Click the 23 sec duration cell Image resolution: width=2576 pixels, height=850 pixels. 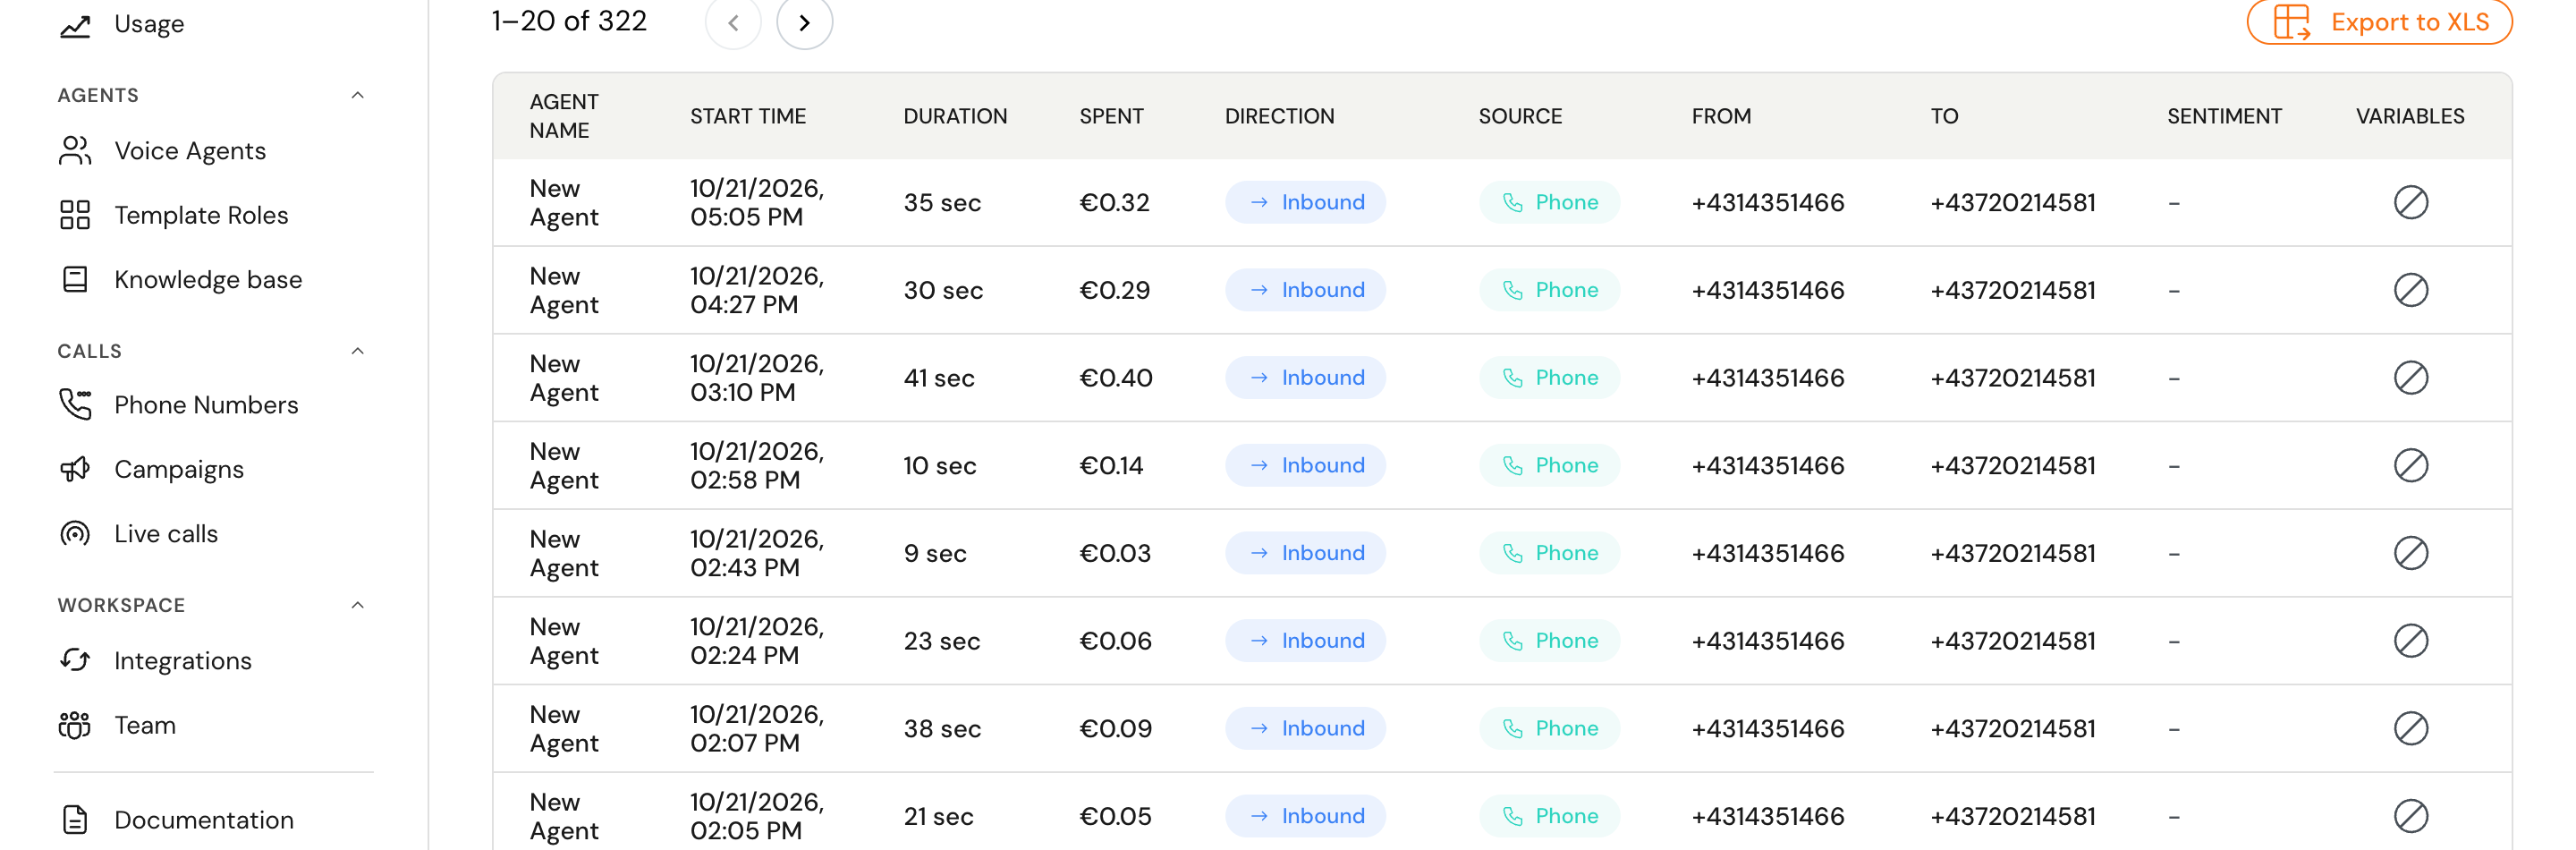point(942,641)
